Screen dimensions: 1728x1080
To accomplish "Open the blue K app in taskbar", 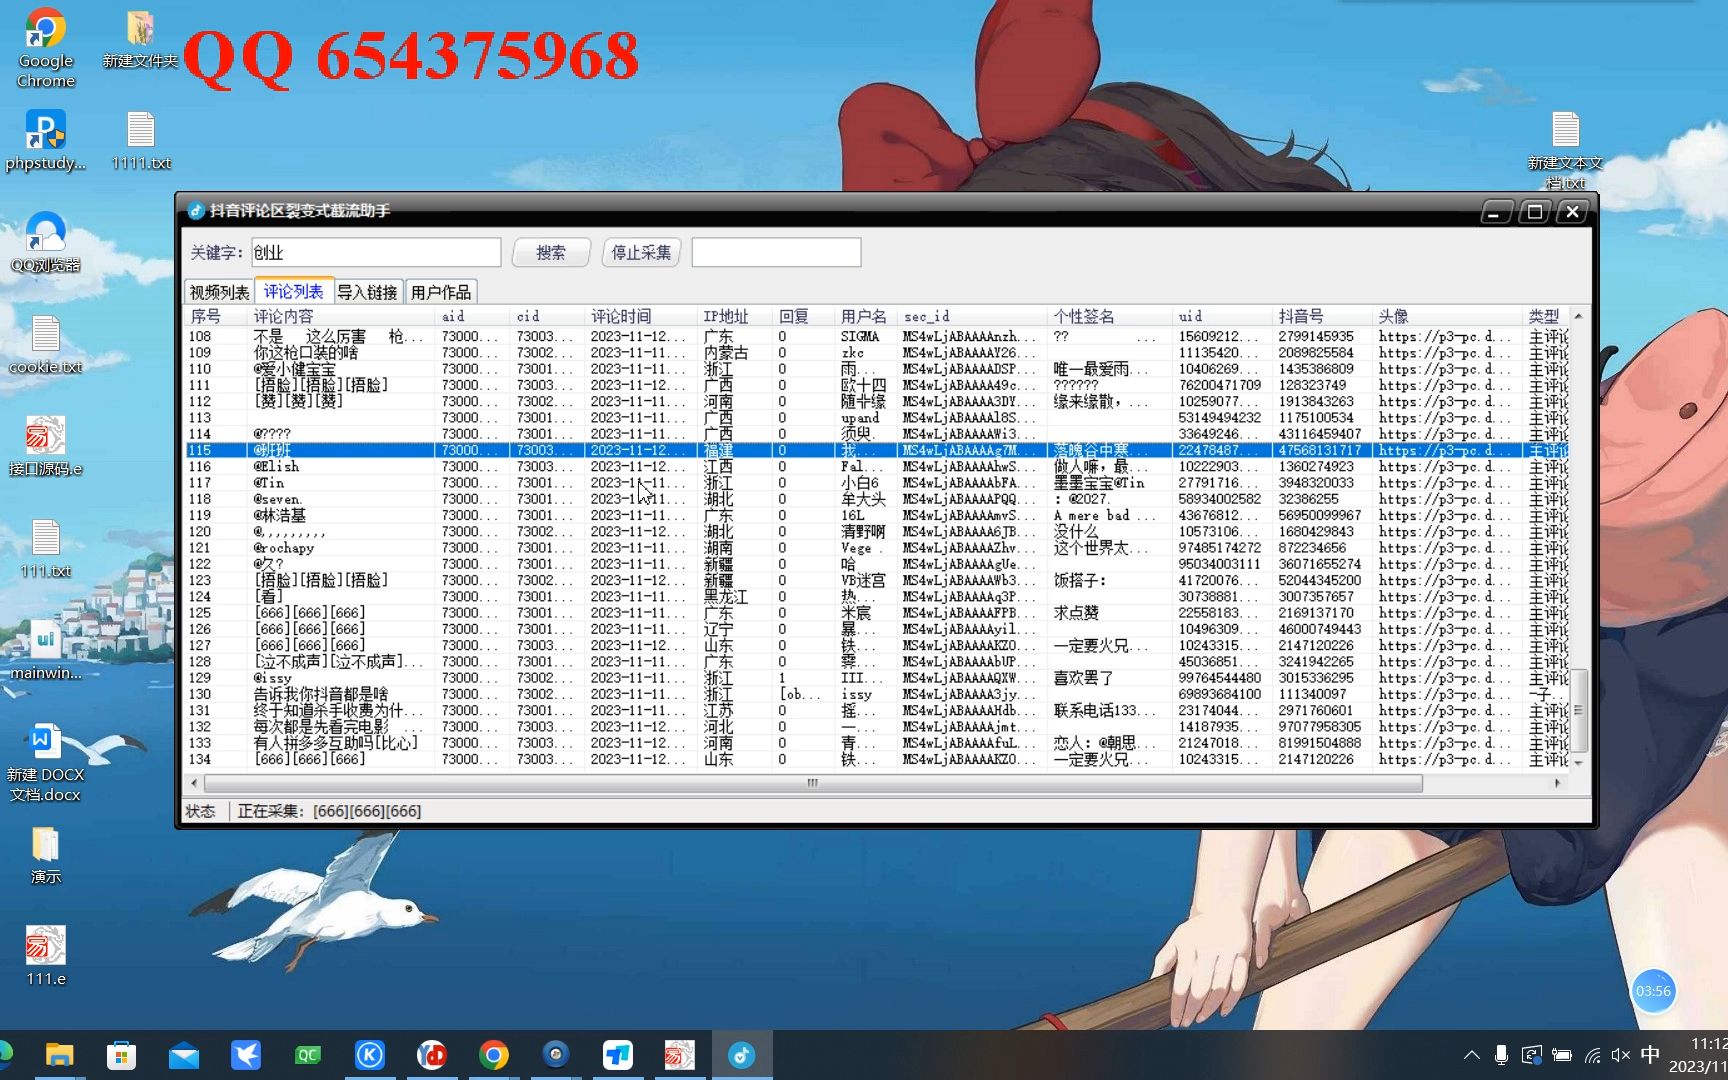I will click(x=370, y=1055).
